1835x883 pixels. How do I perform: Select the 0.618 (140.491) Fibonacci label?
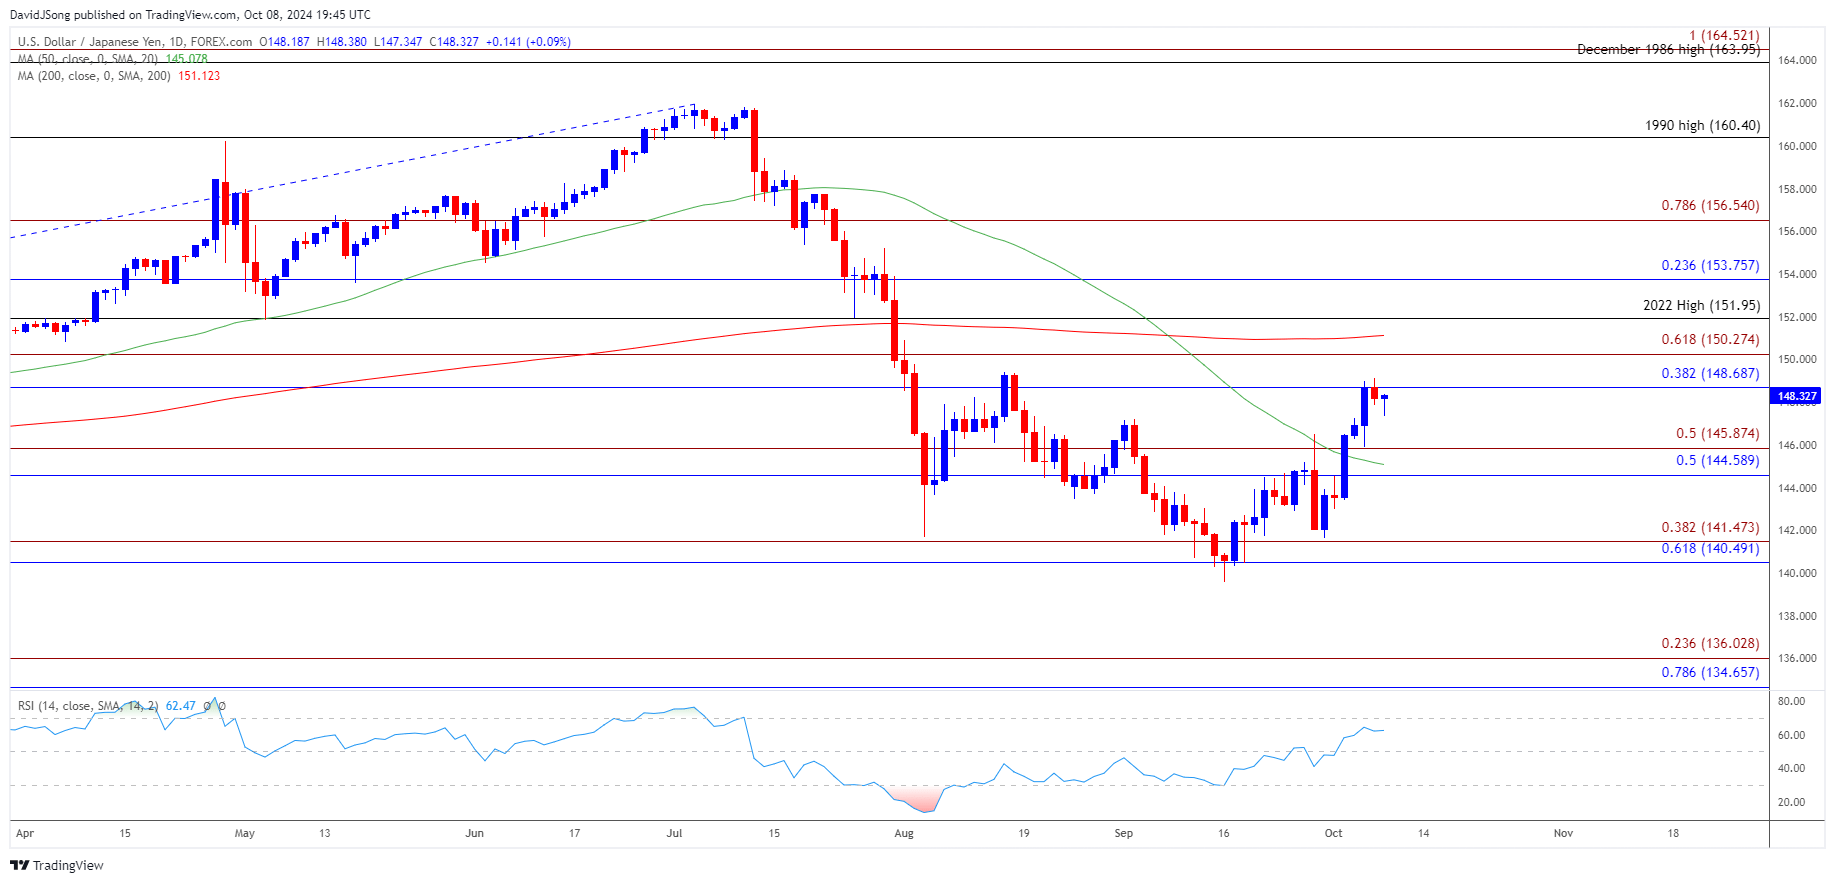coord(1710,548)
